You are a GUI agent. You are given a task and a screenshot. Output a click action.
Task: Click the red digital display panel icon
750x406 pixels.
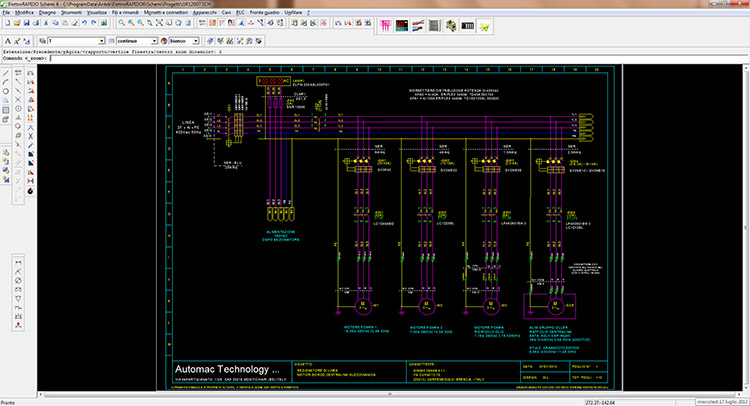click(x=402, y=26)
